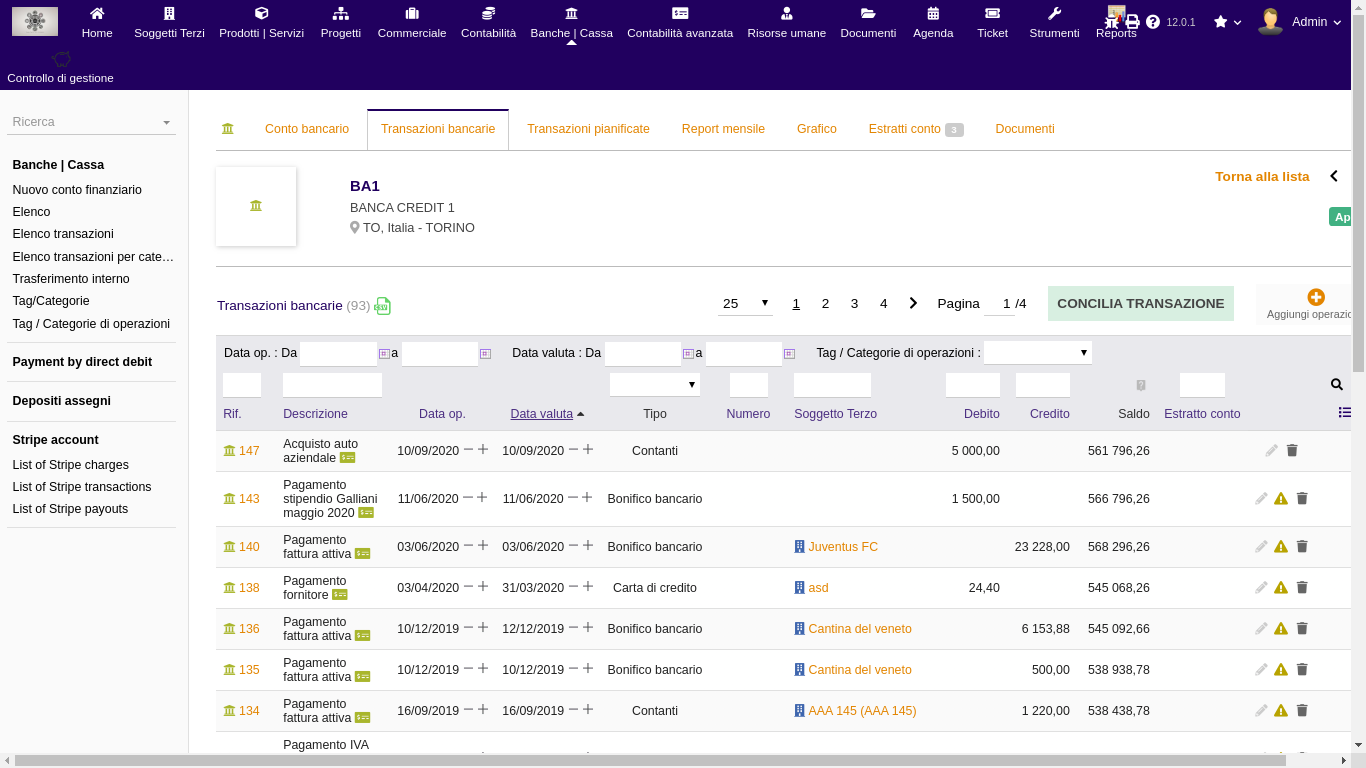Open Data op. Da calendar picker
The width and height of the screenshot is (1366, 768).
[384, 354]
